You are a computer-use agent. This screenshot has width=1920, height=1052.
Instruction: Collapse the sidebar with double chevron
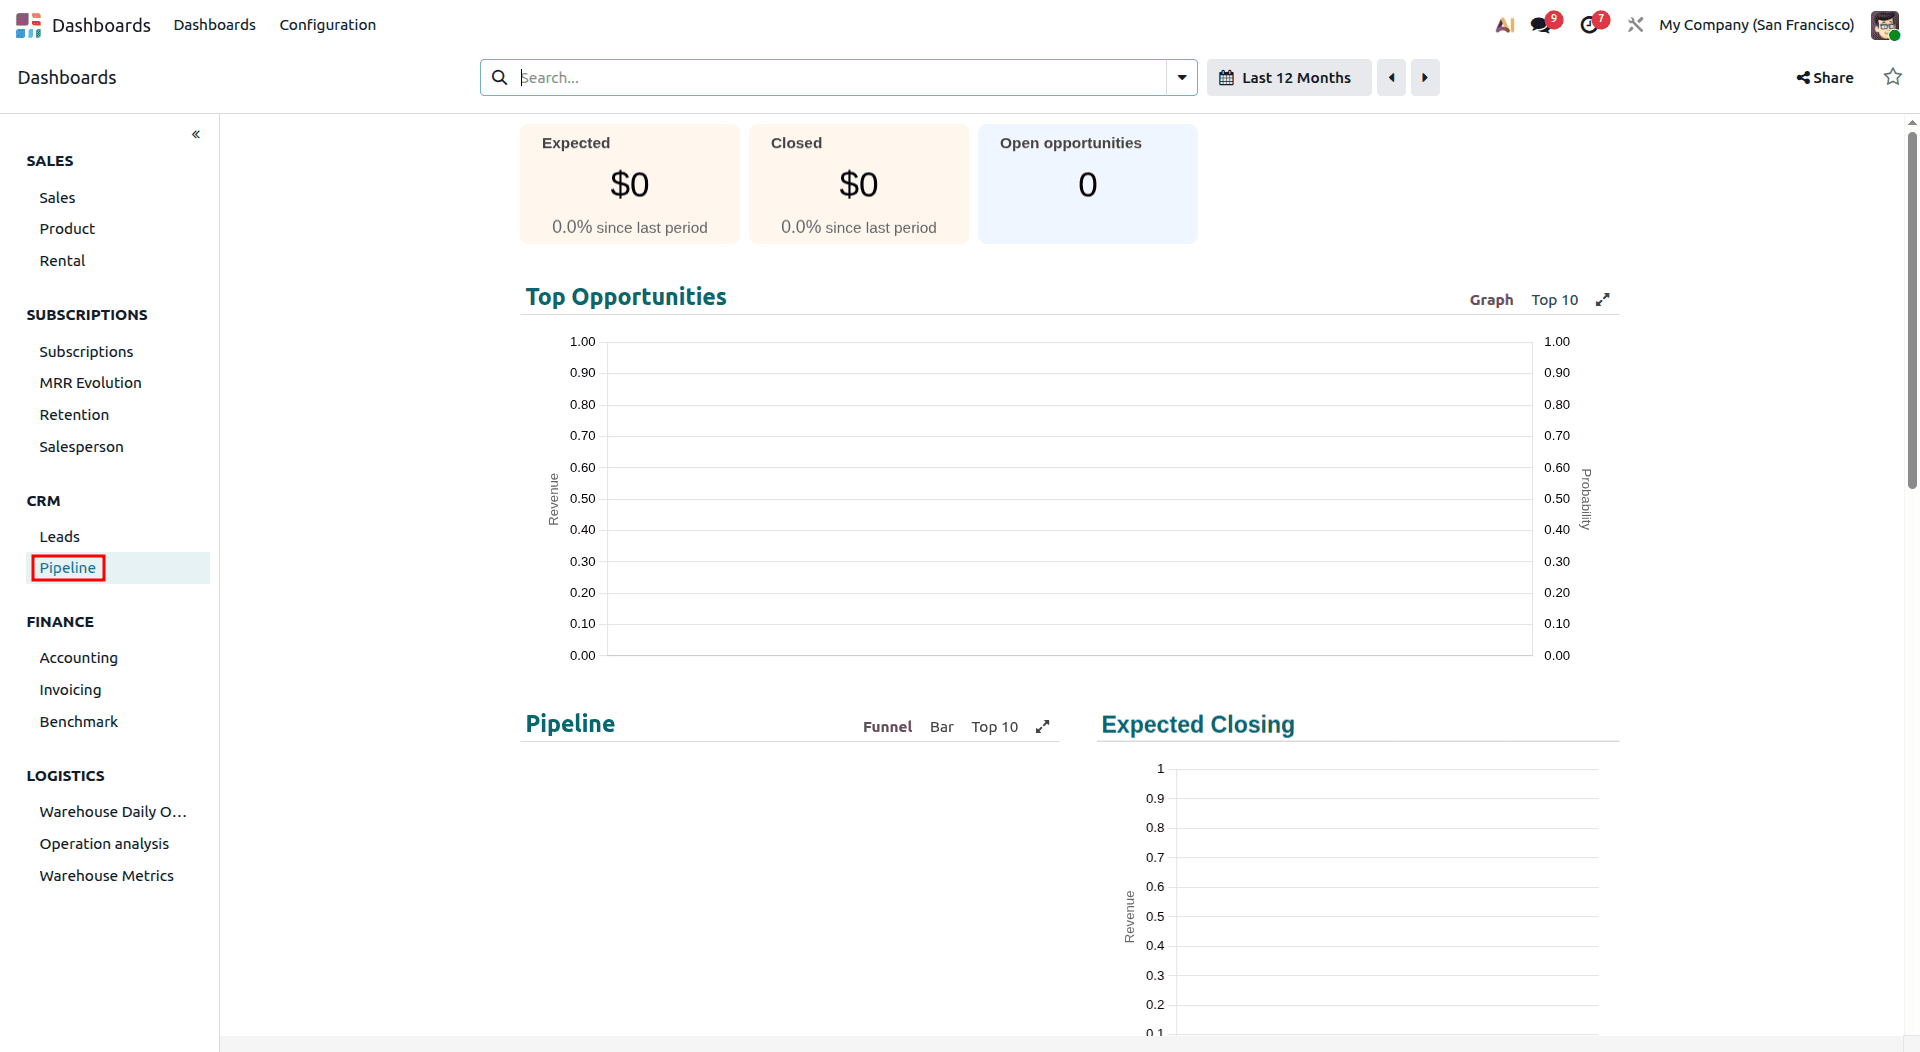pyautogui.click(x=196, y=134)
